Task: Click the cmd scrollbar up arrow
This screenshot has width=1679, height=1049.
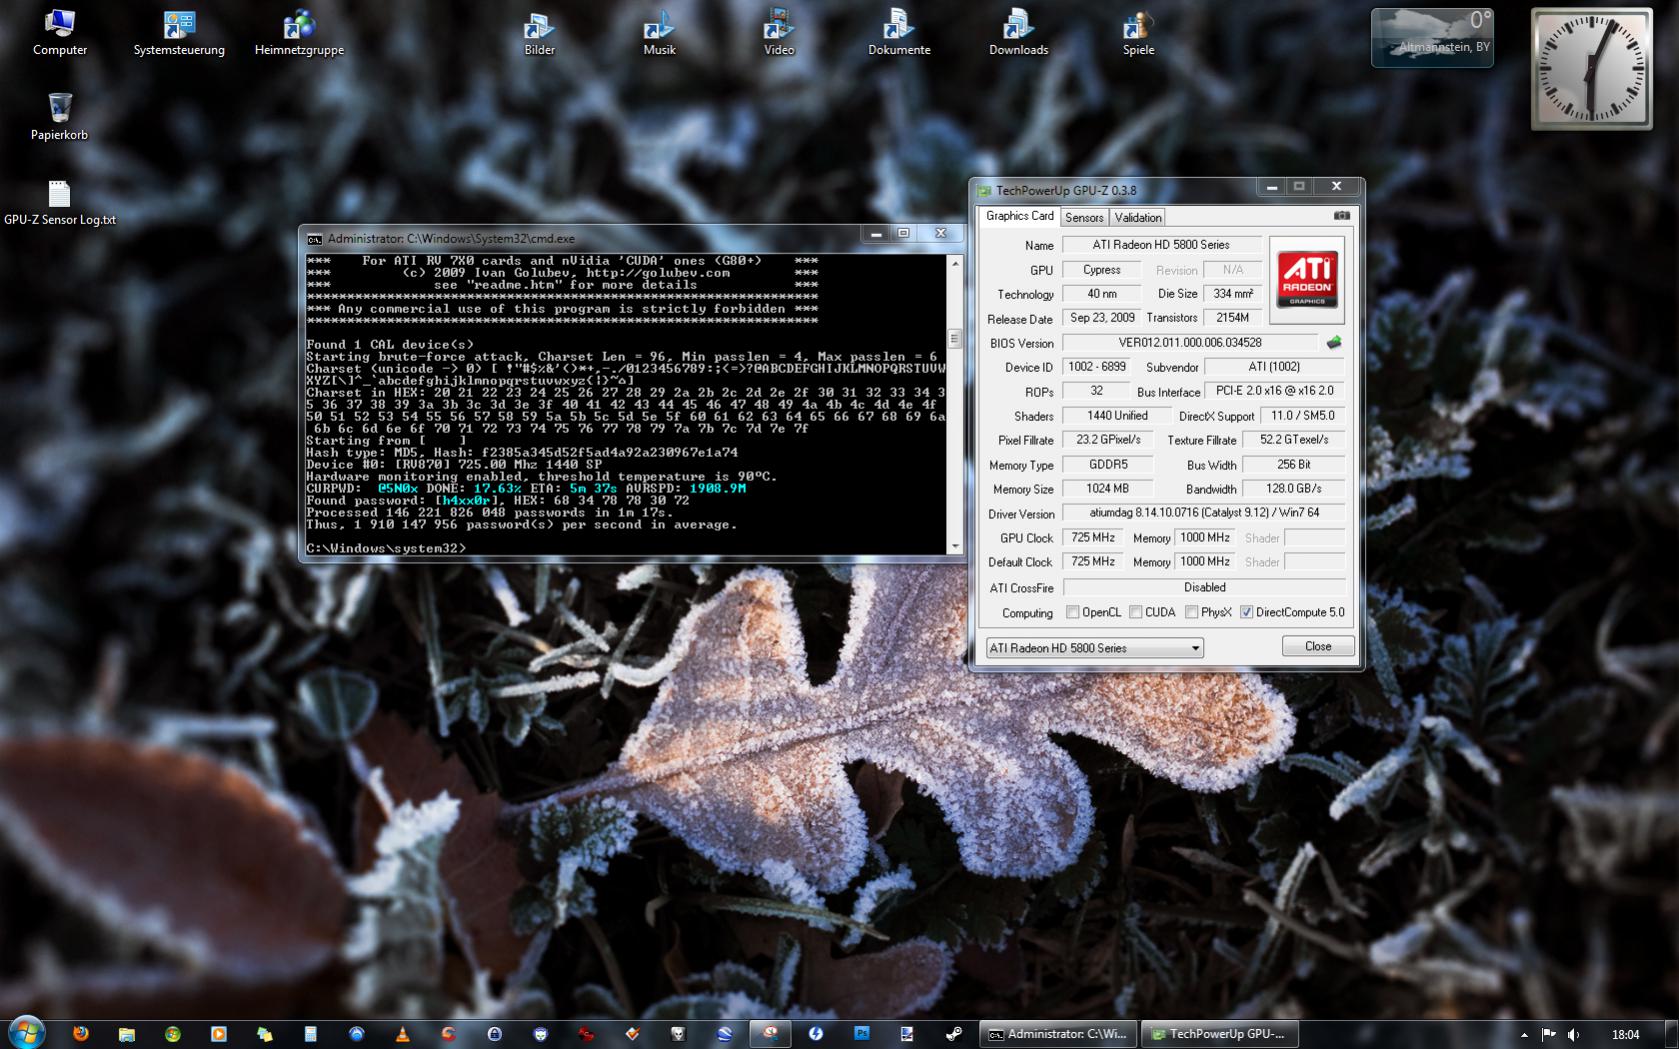Action: click(x=955, y=263)
